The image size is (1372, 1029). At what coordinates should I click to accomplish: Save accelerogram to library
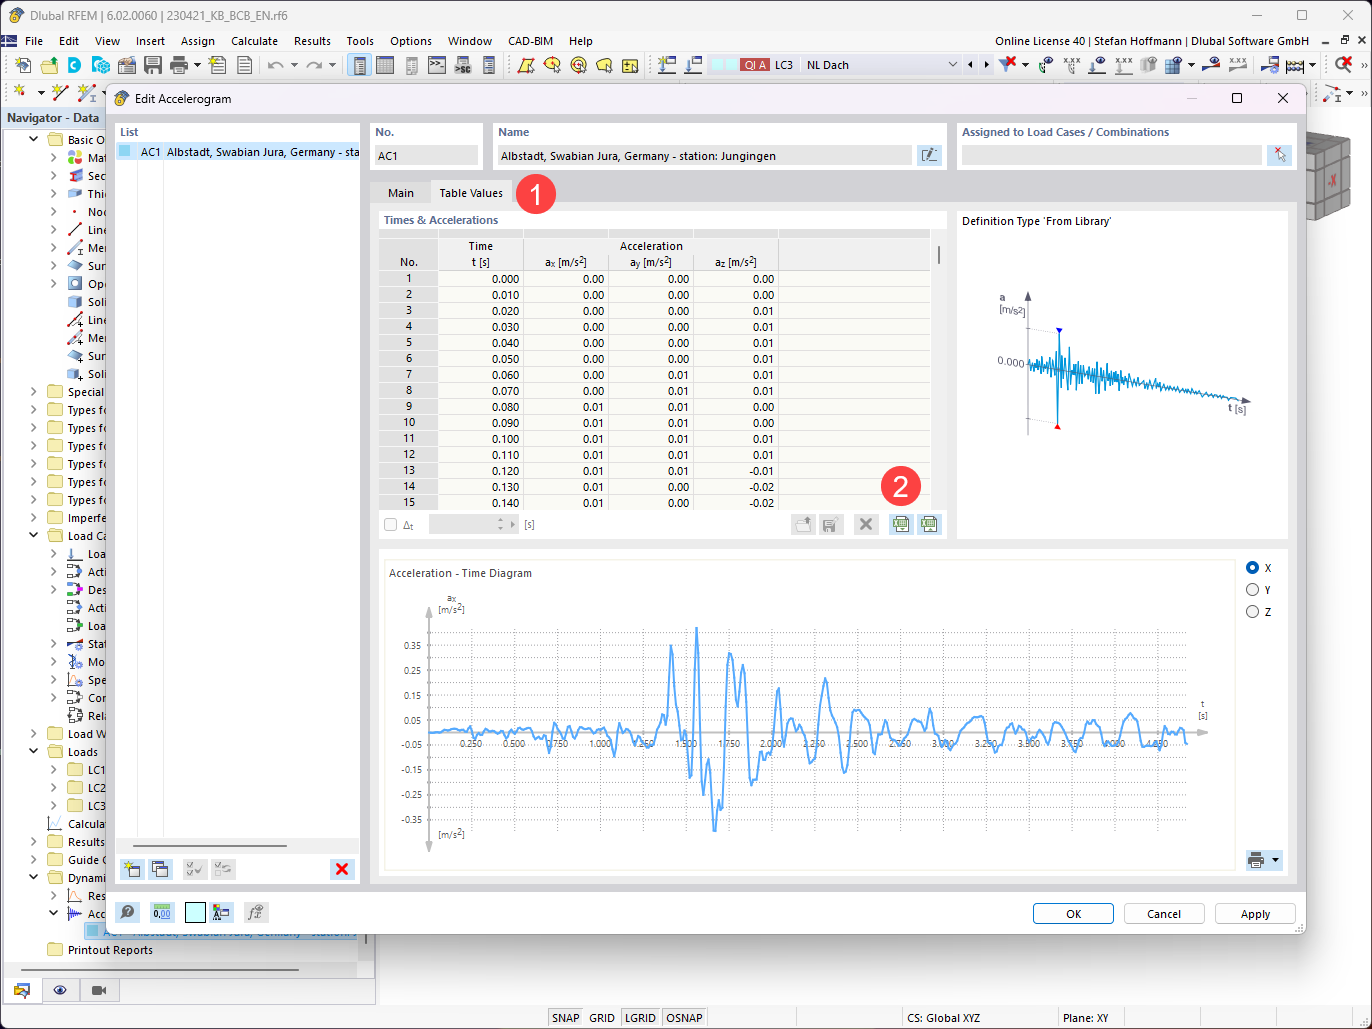pyautogui.click(x=830, y=523)
